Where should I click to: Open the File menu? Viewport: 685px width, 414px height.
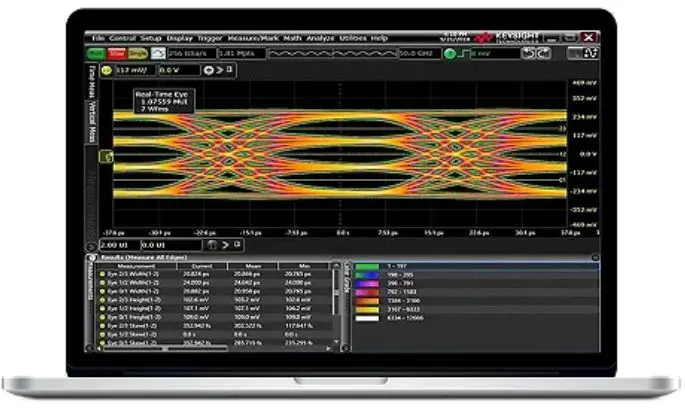pyautogui.click(x=98, y=38)
